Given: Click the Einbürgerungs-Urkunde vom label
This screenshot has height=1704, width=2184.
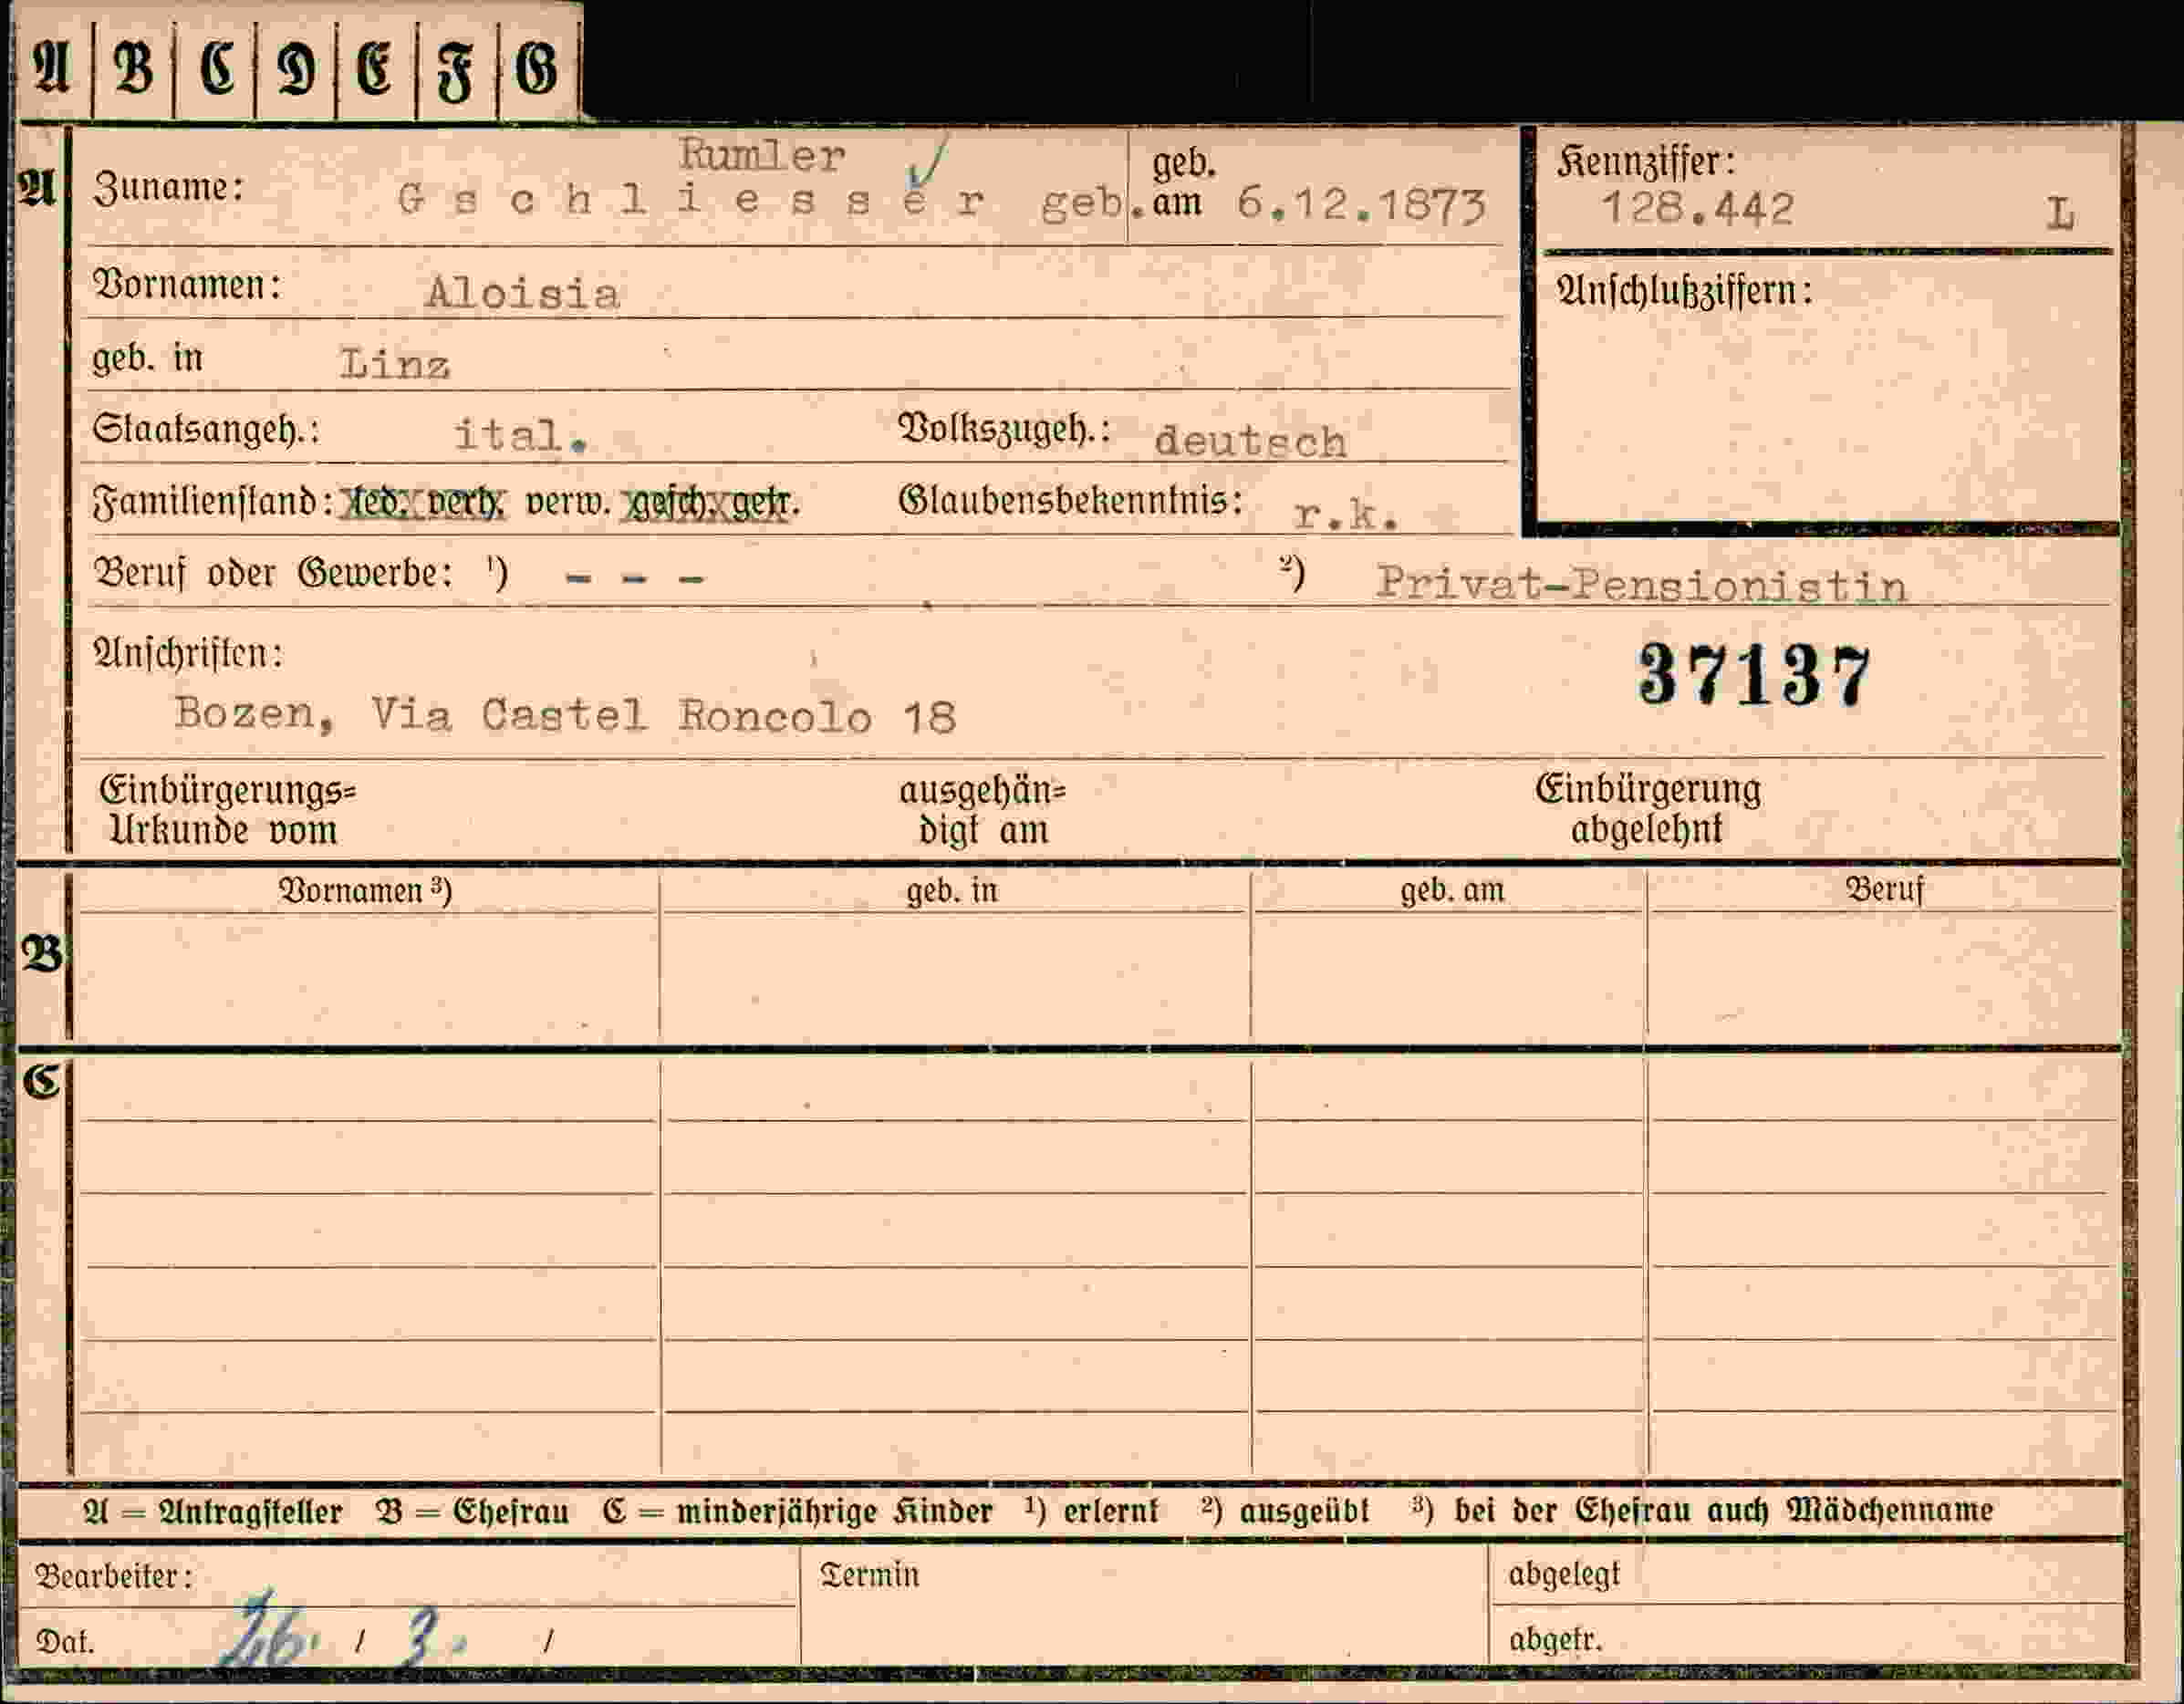Looking at the screenshot, I should tap(228, 810).
